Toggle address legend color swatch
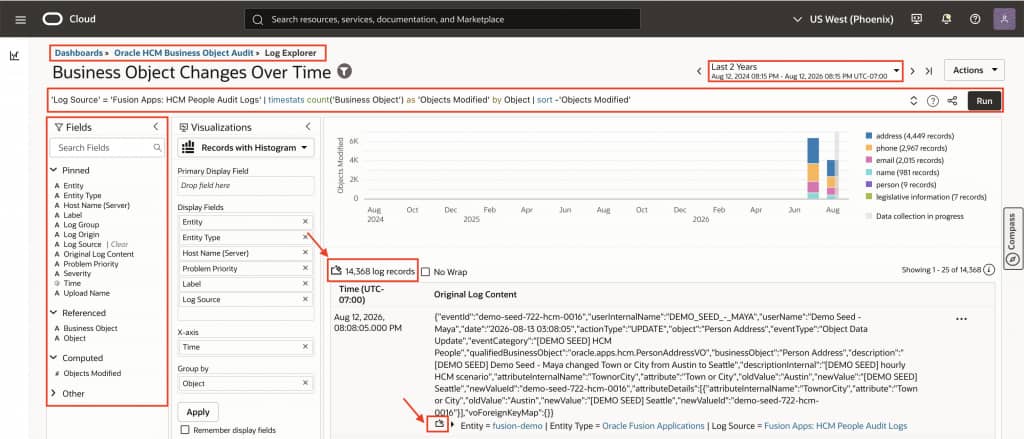The height and width of the screenshot is (439, 1024). (869, 136)
